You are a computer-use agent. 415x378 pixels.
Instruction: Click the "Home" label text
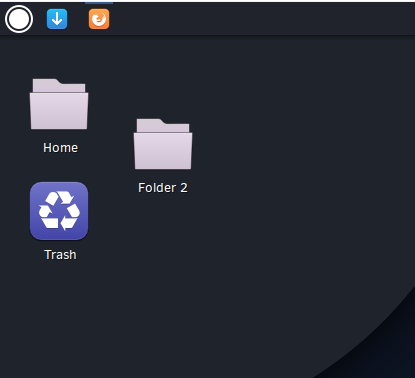(60, 148)
